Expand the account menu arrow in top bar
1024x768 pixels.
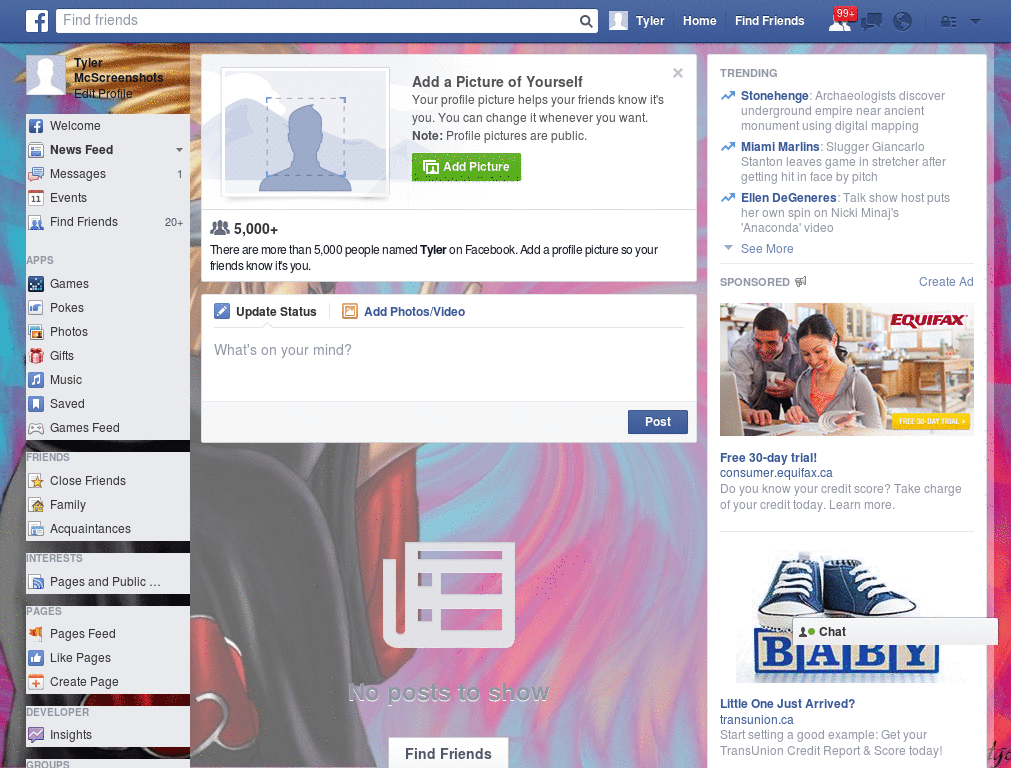[x=976, y=21]
